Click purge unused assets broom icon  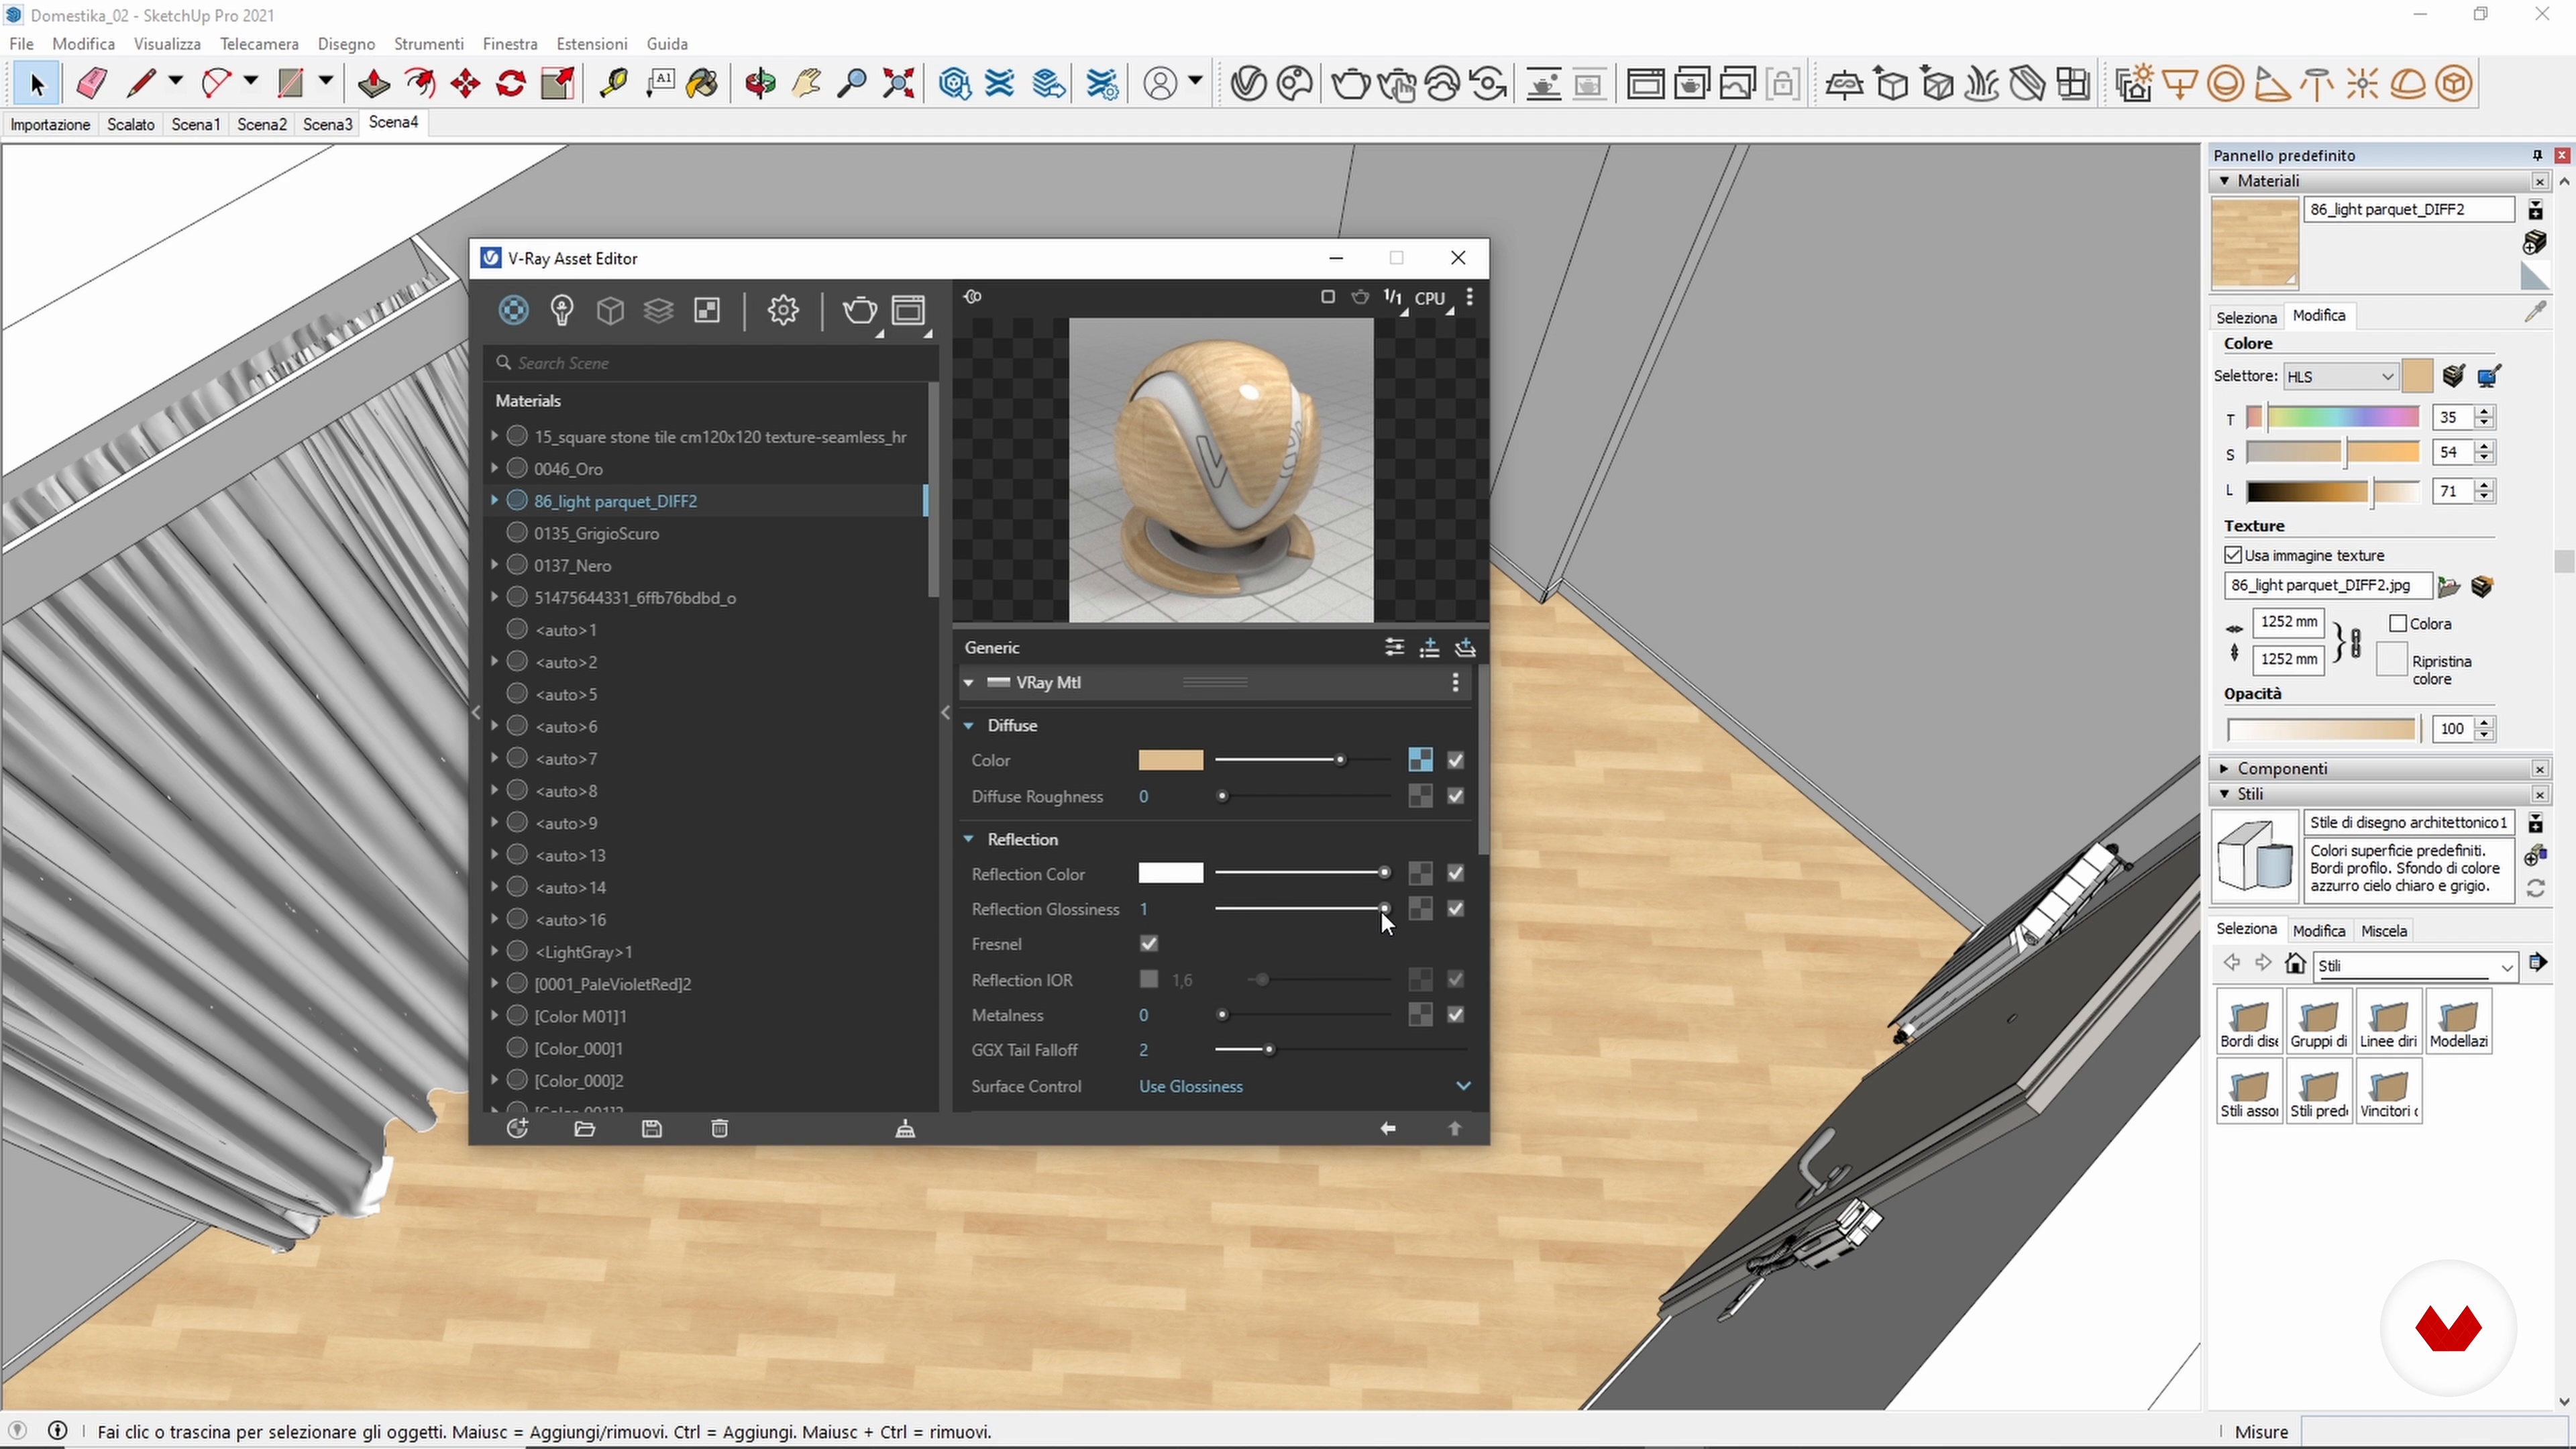click(x=905, y=1129)
